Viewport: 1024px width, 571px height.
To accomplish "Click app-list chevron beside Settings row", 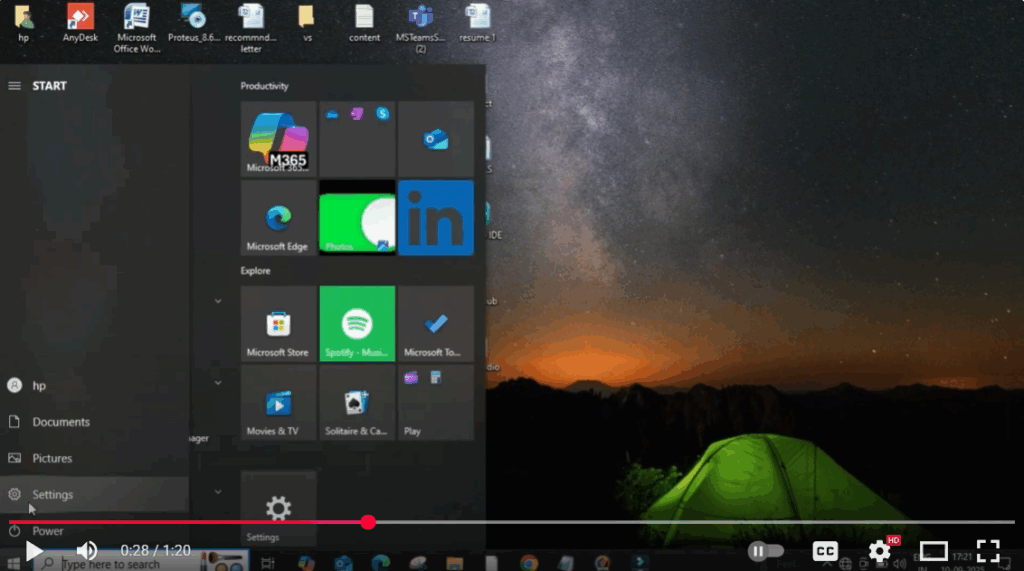I will (x=218, y=492).
